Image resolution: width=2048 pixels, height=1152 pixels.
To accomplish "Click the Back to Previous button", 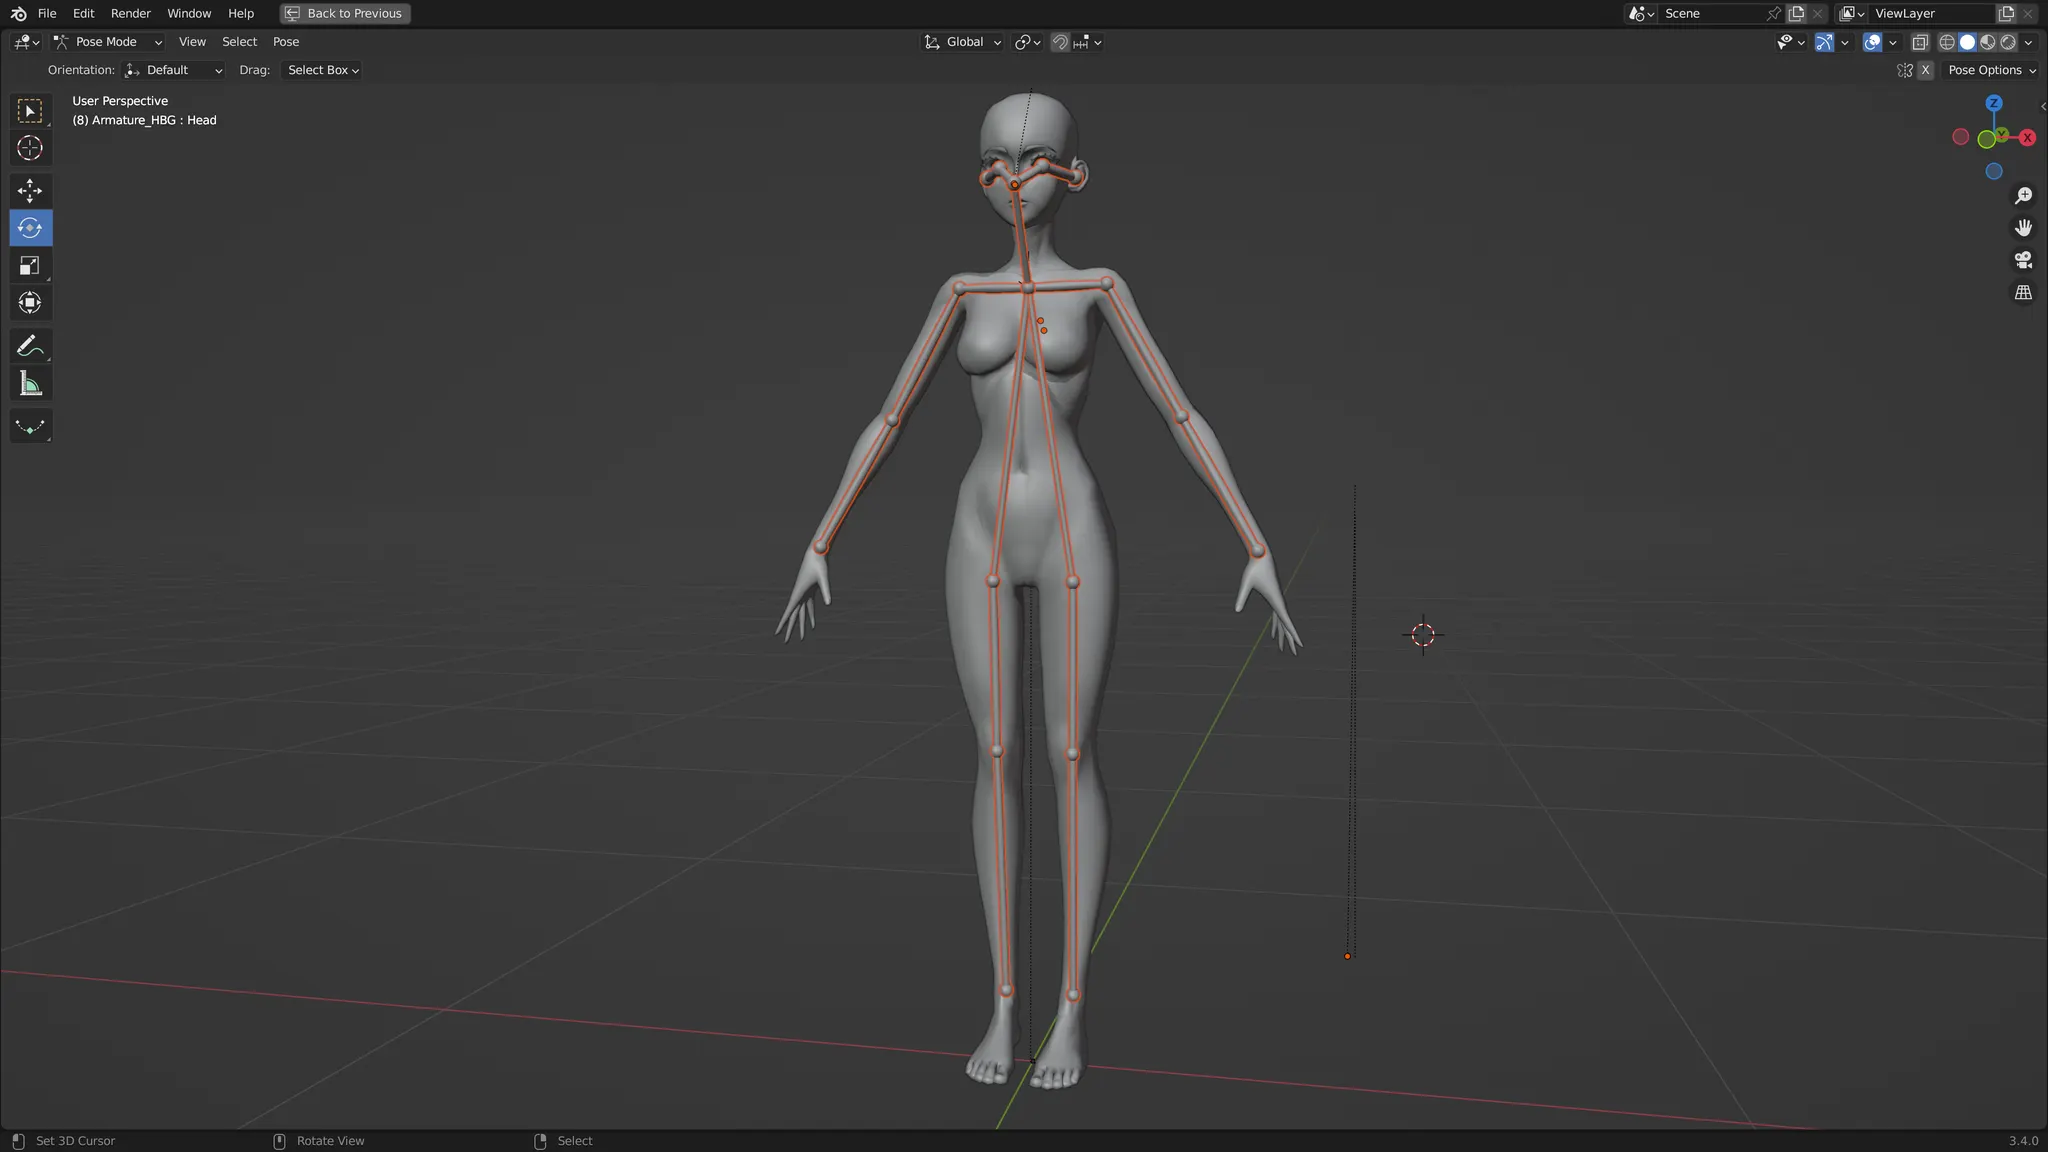I will click(345, 13).
